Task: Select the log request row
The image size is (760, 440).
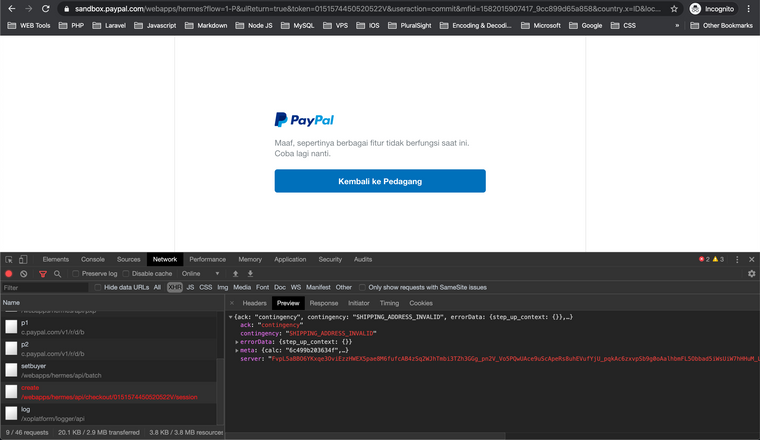Action: tap(109, 414)
